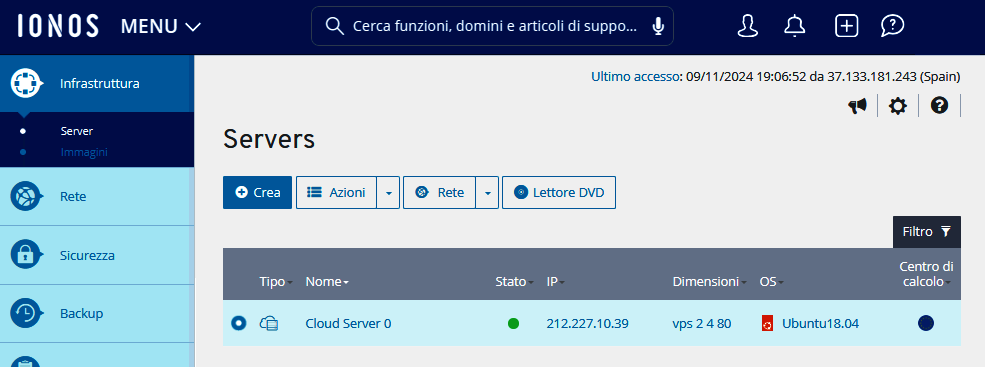985x367 pixels.
Task: Click the Backup clock icon
Action: pos(26,313)
